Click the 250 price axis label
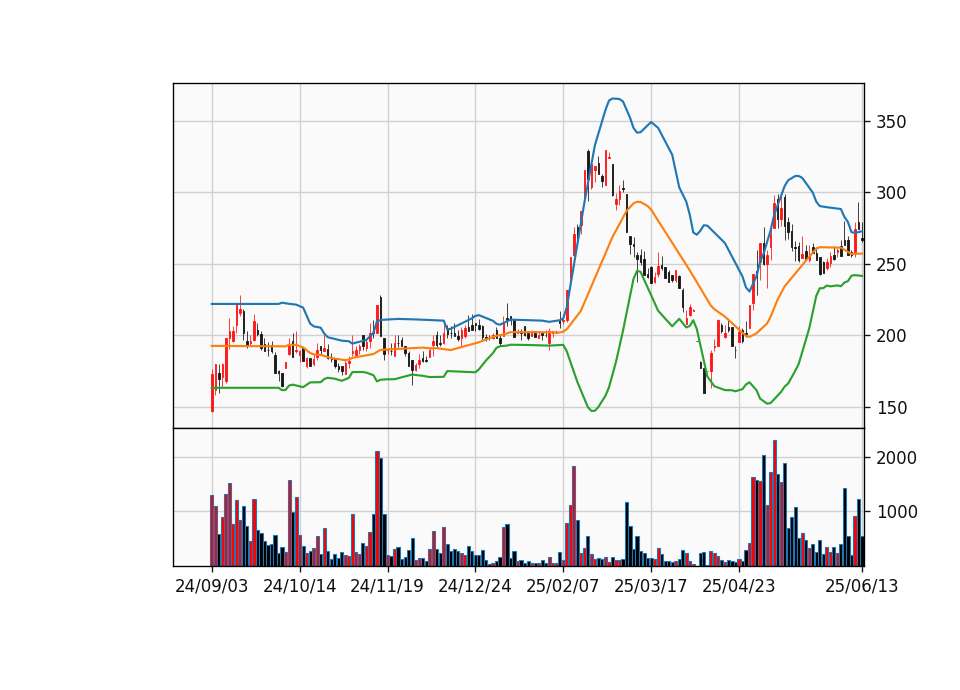 coord(891,265)
